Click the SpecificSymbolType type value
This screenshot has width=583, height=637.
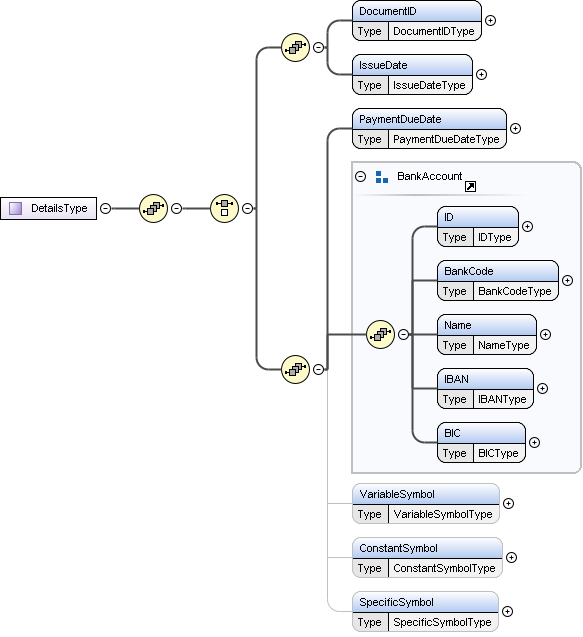[x=442, y=622]
